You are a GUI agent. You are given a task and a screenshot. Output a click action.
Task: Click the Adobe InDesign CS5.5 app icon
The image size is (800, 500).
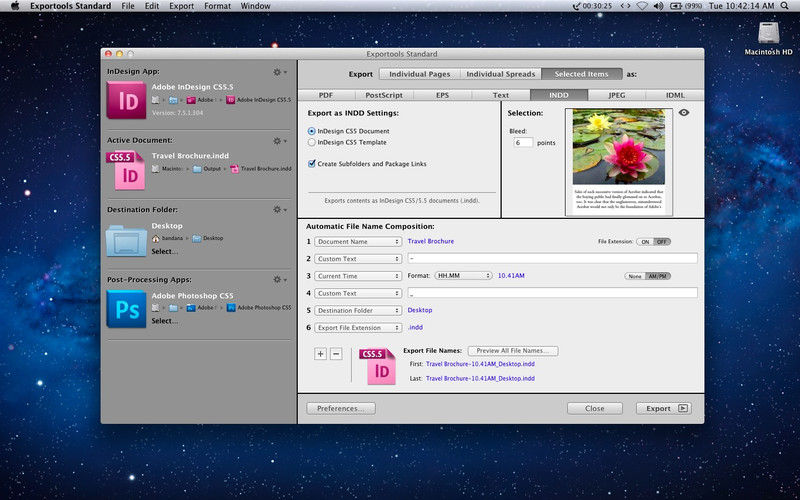click(x=126, y=101)
